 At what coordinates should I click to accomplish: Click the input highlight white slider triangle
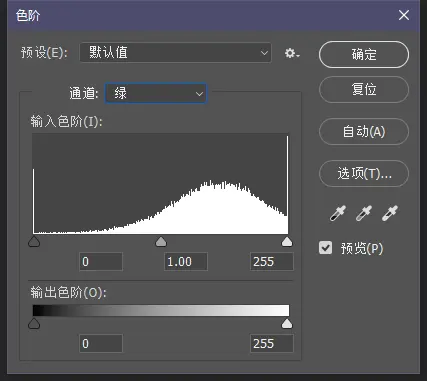[287, 242]
